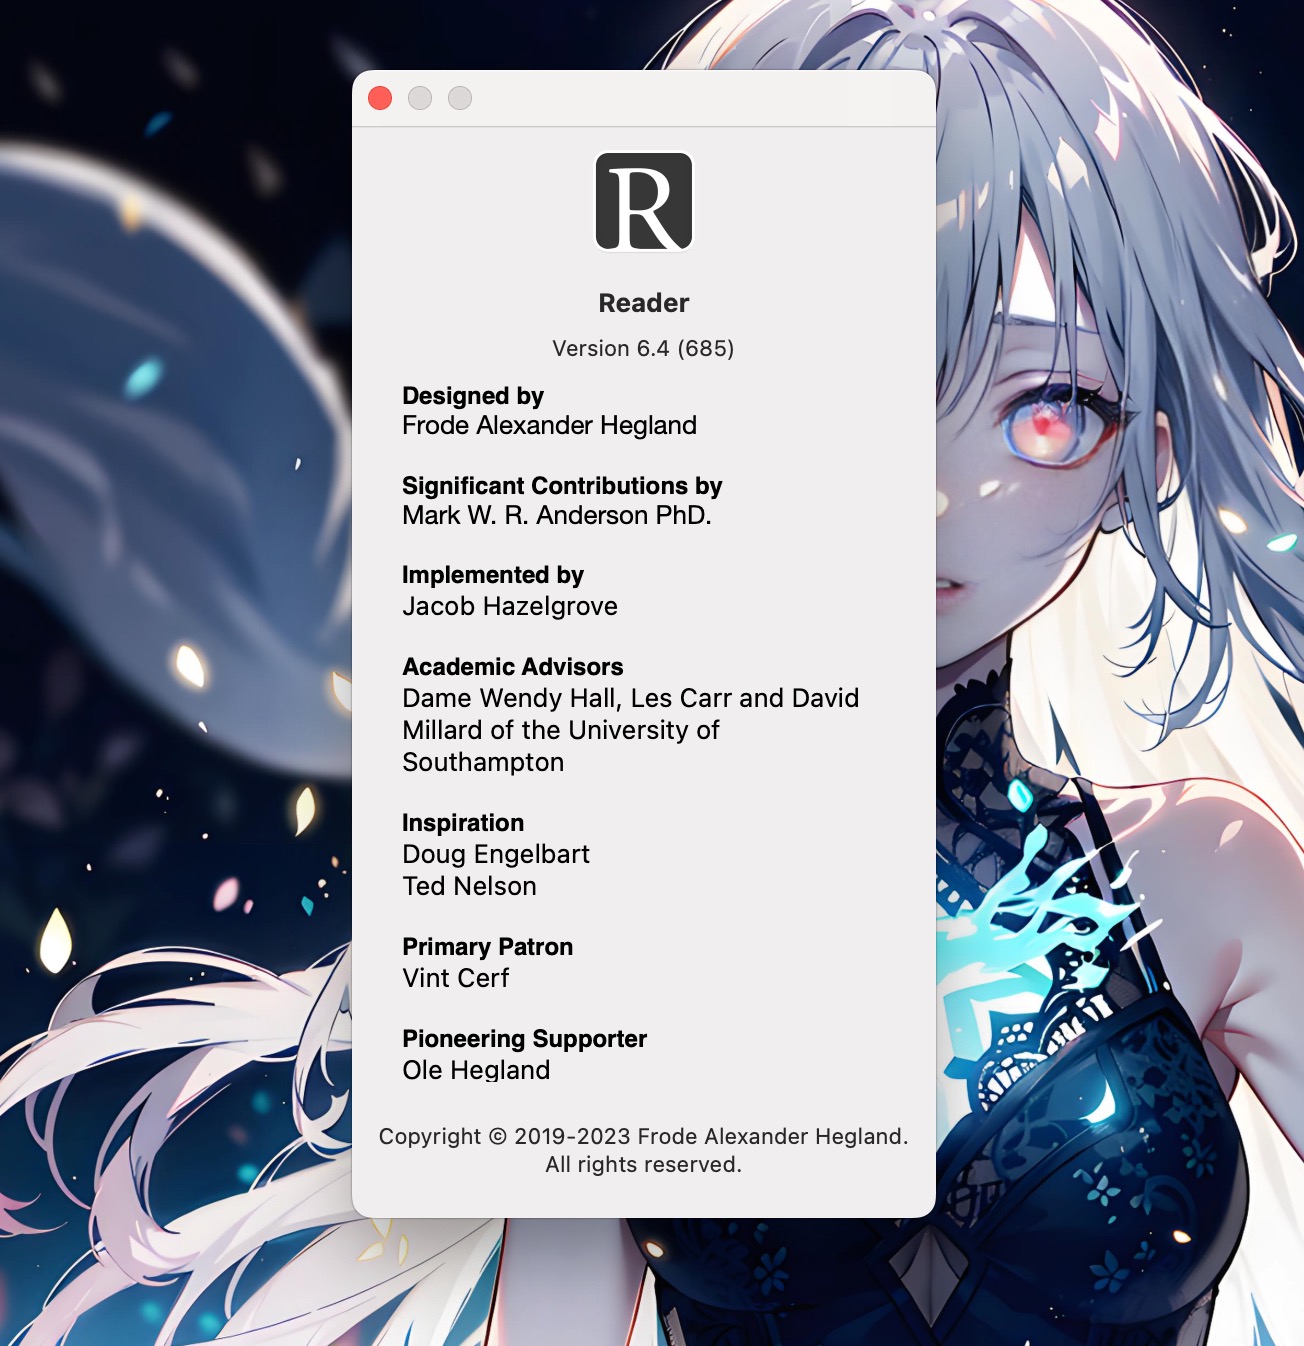Click the Reader app icon
1304x1346 pixels.
644,201
